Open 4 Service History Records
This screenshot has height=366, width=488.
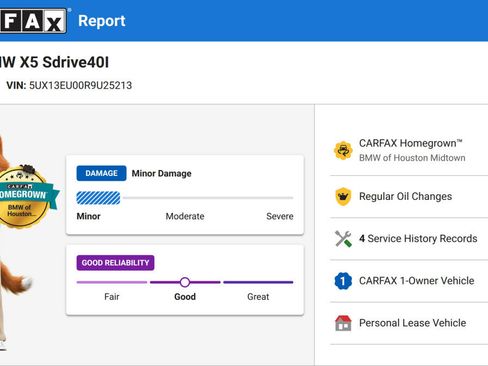point(409,239)
